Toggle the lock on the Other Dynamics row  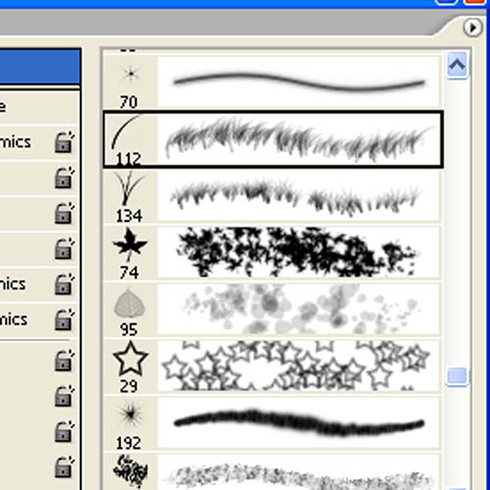[x=64, y=320]
